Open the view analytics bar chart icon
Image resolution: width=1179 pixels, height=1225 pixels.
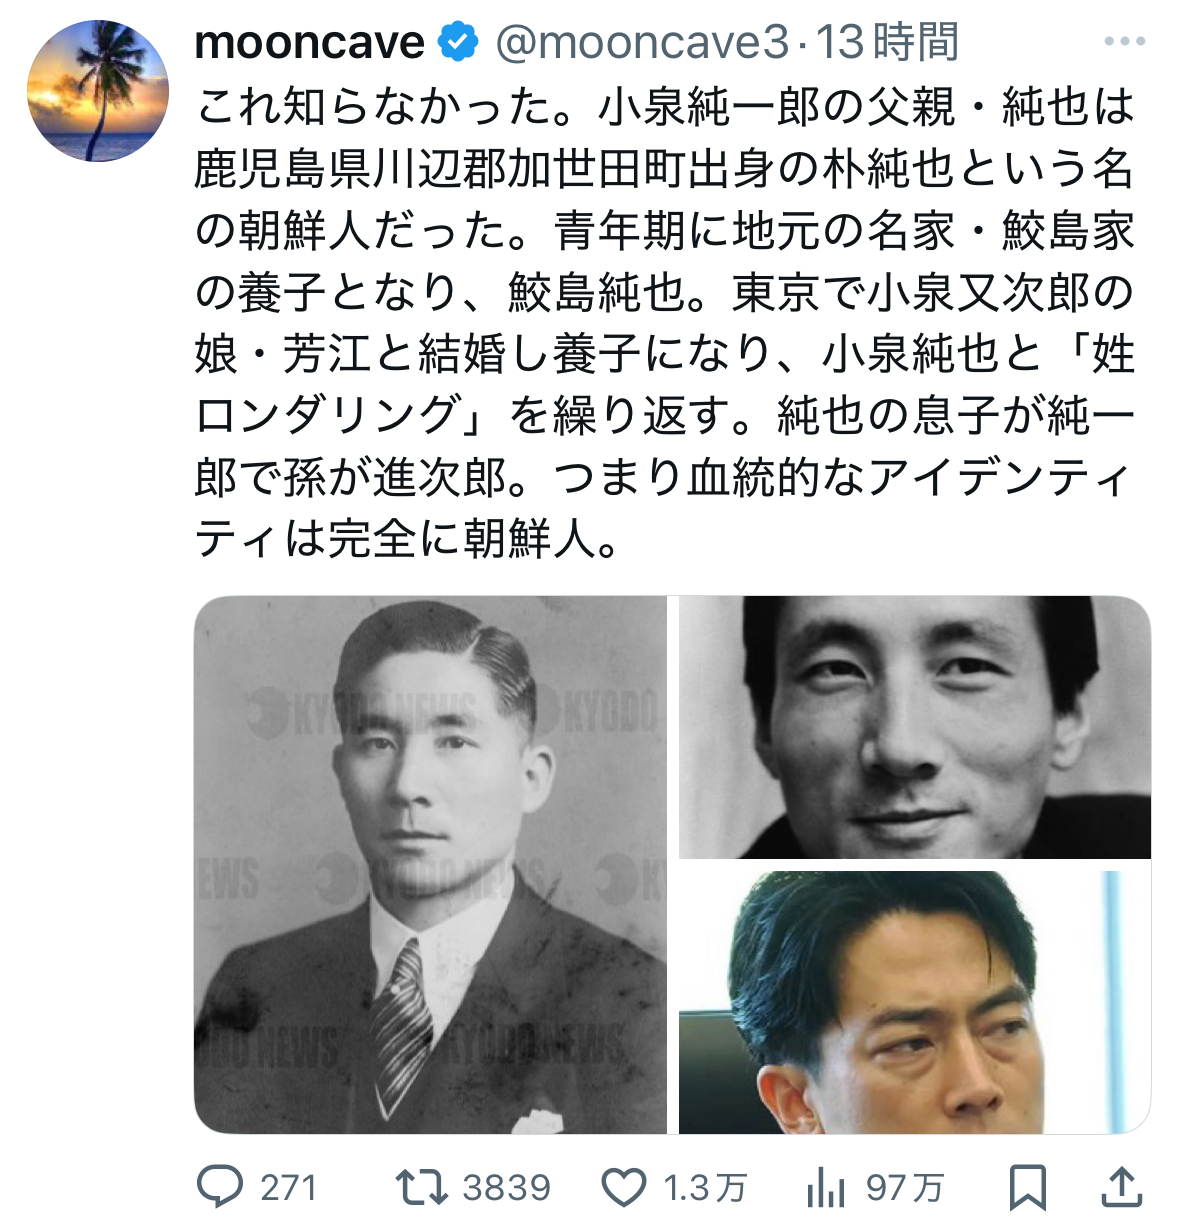point(826,1187)
